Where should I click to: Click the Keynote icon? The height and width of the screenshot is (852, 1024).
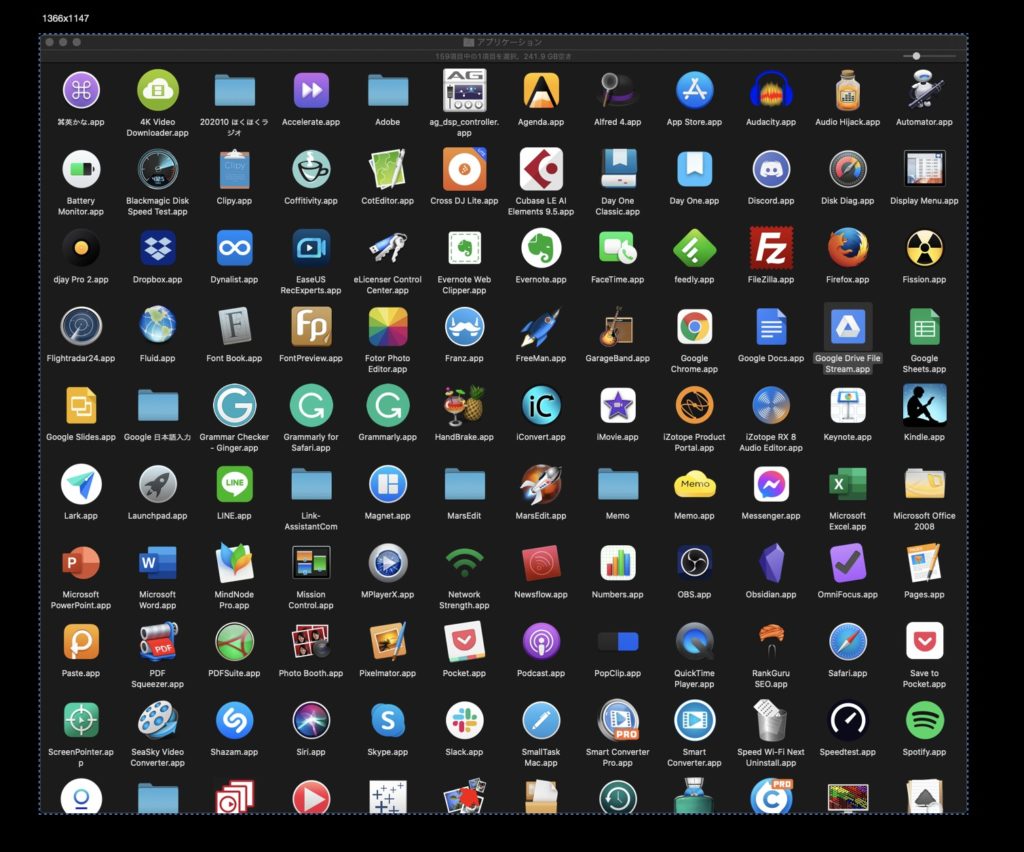pos(847,405)
